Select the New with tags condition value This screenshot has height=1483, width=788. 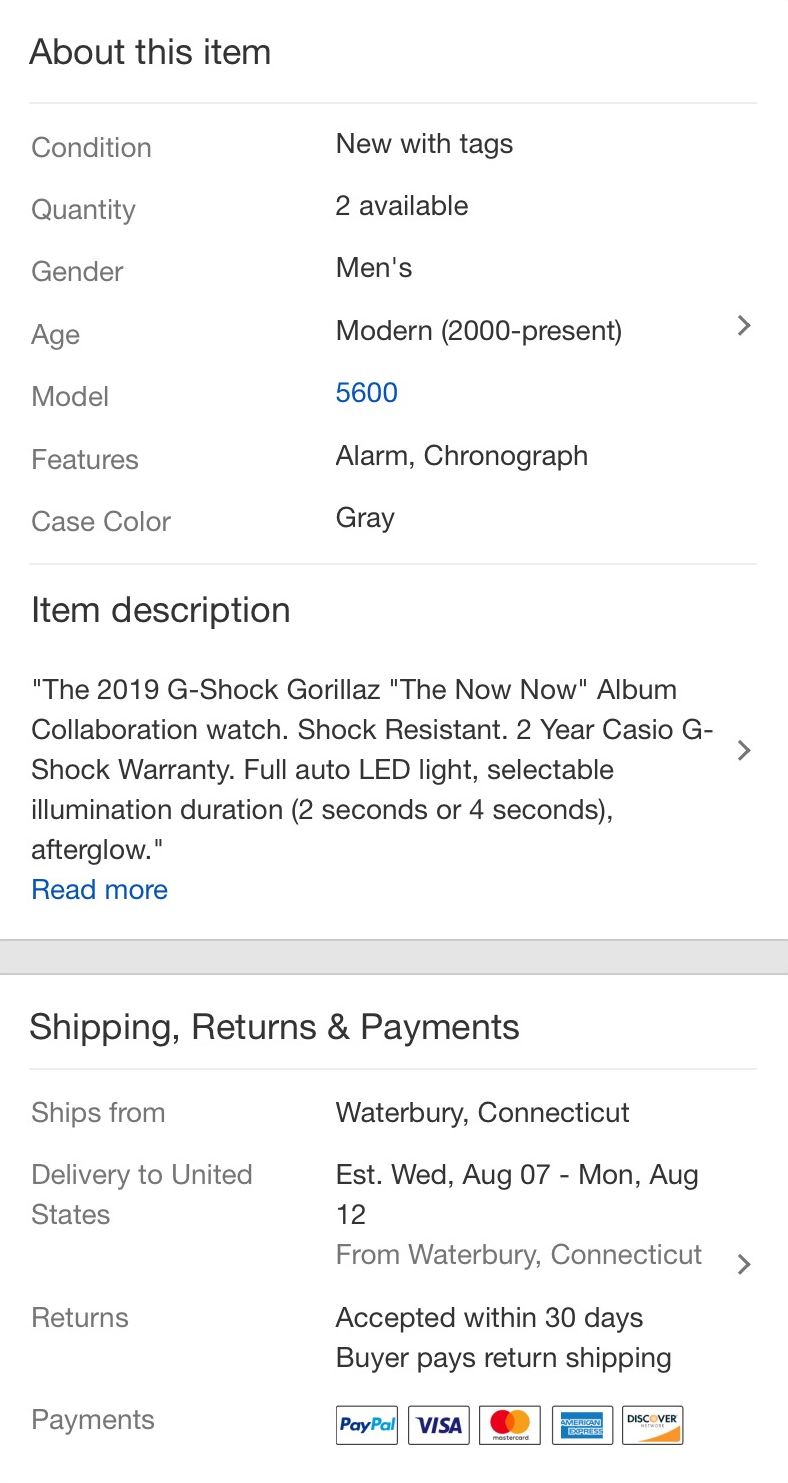[424, 144]
